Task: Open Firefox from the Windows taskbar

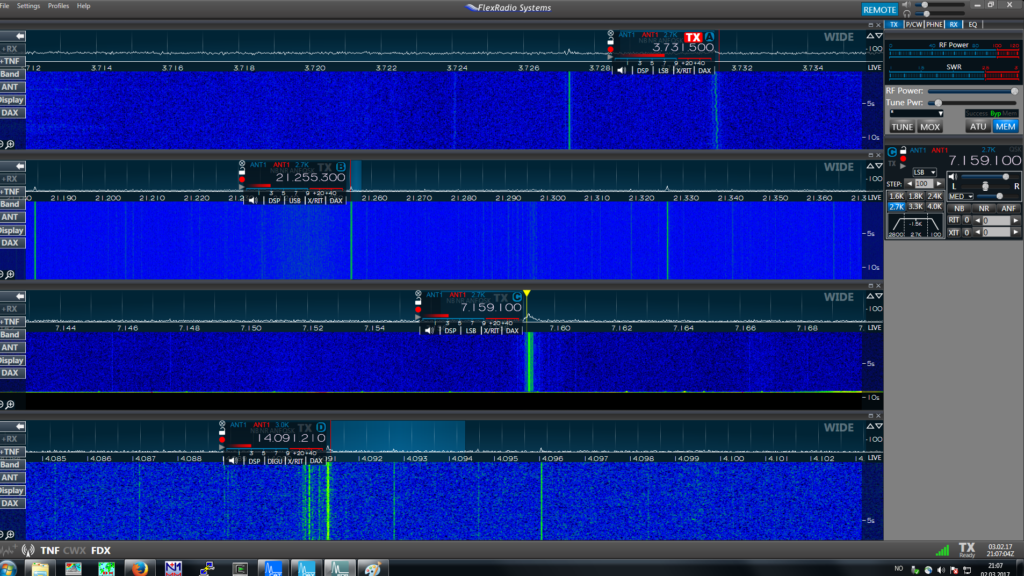Action: coord(140,568)
